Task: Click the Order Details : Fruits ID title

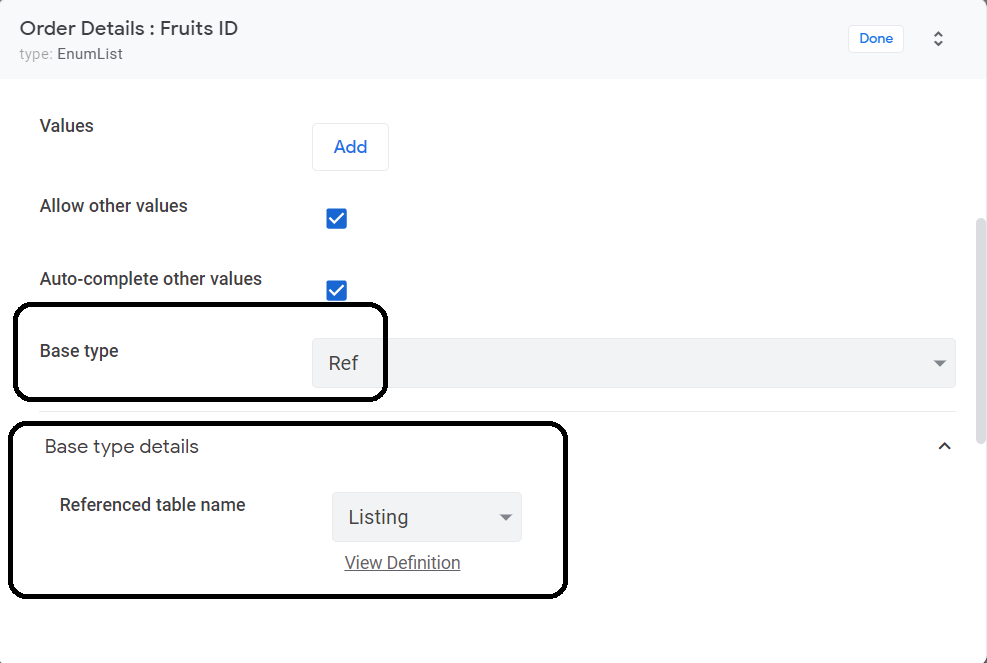Action: coord(128,28)
